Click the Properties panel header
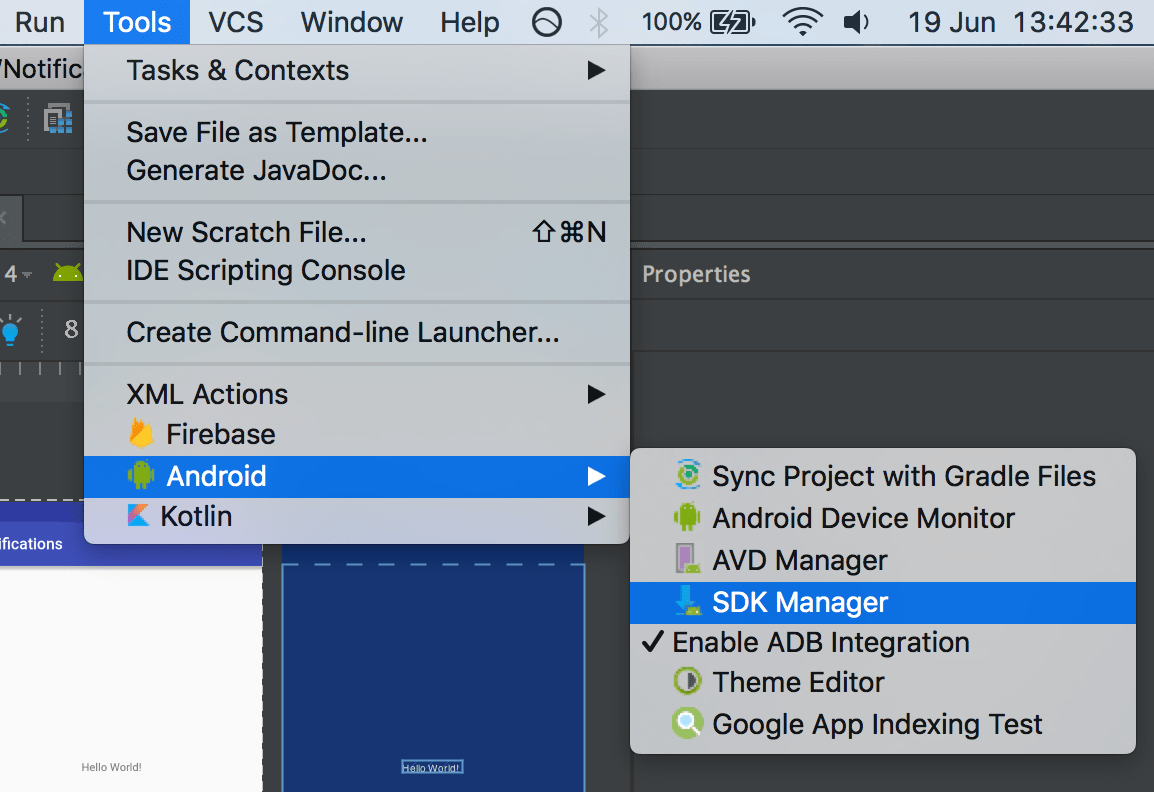This screenshot has height=792, width=1154. (x=696, y=275)
